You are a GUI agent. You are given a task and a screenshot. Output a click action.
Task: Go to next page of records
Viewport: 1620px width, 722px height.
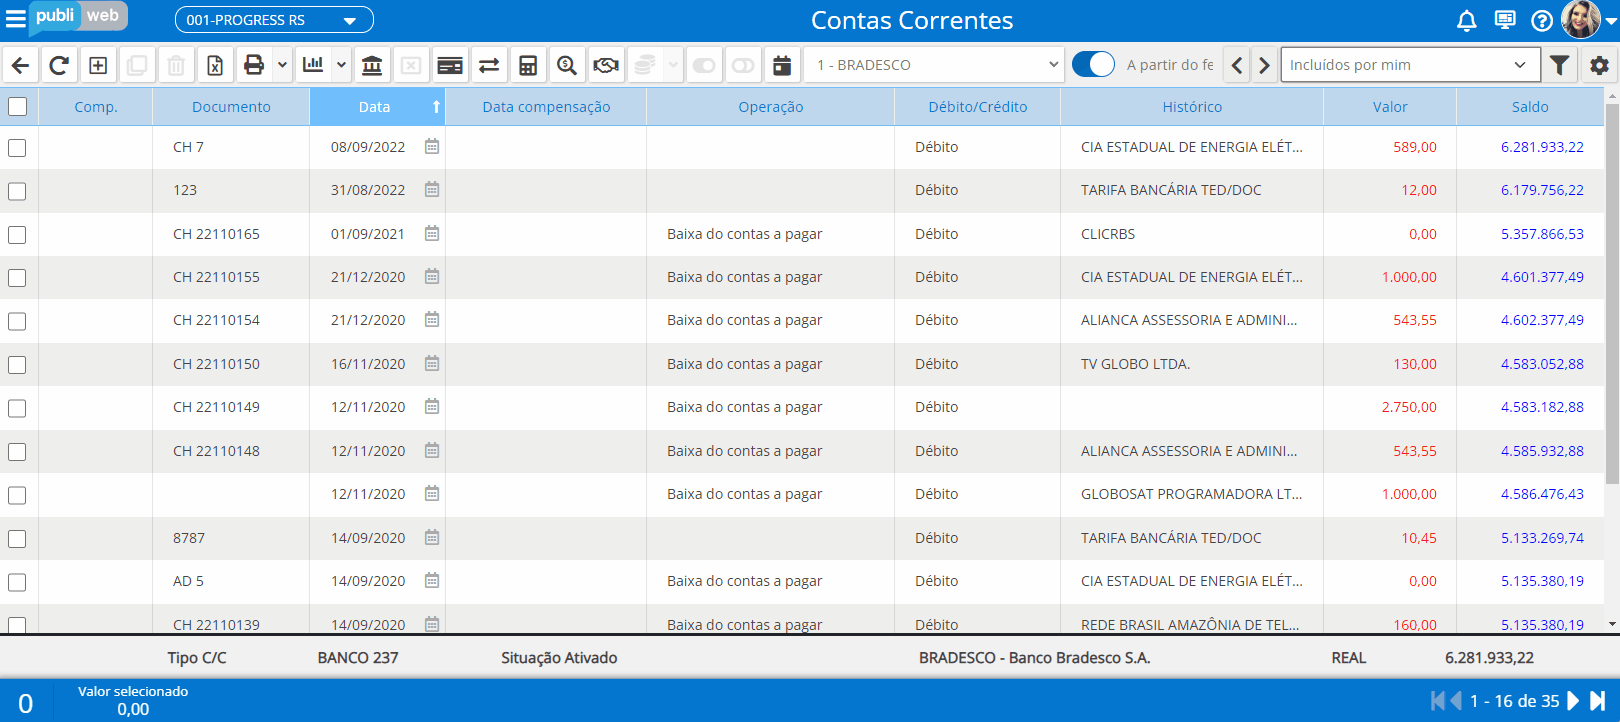pyautogui.click(x=1573, y=701)
